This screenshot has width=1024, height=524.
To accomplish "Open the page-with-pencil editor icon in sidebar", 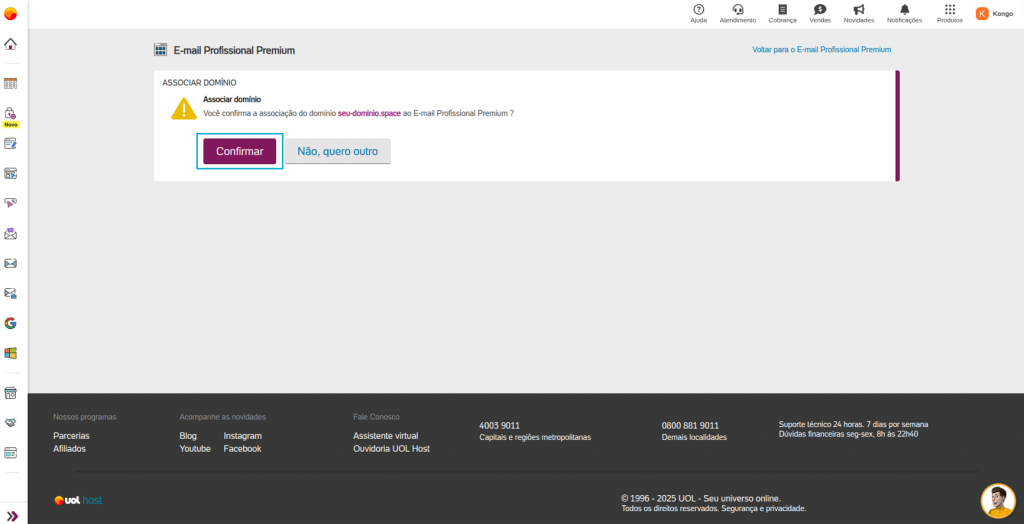I will [10, 143].
